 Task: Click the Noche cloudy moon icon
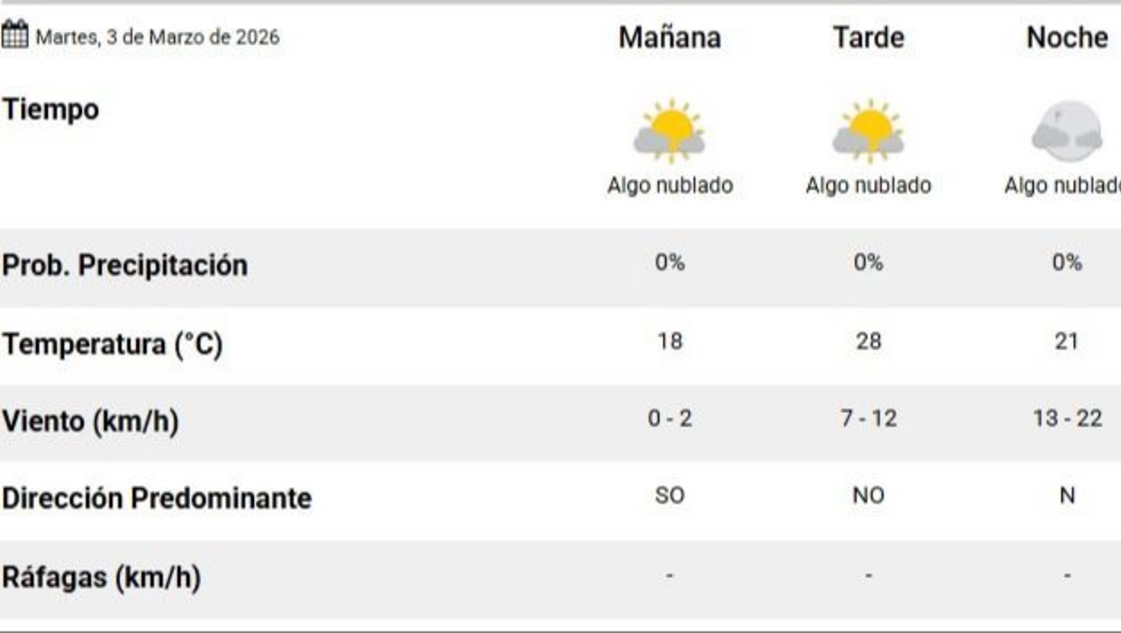1067,131
